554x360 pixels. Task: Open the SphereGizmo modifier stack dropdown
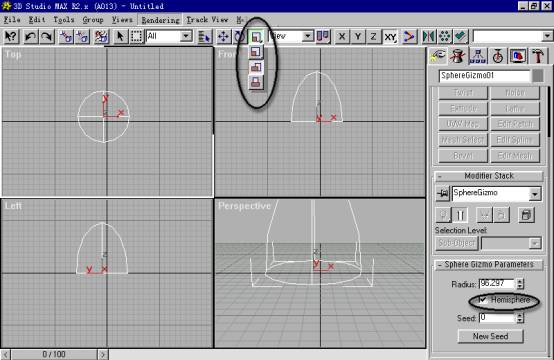535,194
